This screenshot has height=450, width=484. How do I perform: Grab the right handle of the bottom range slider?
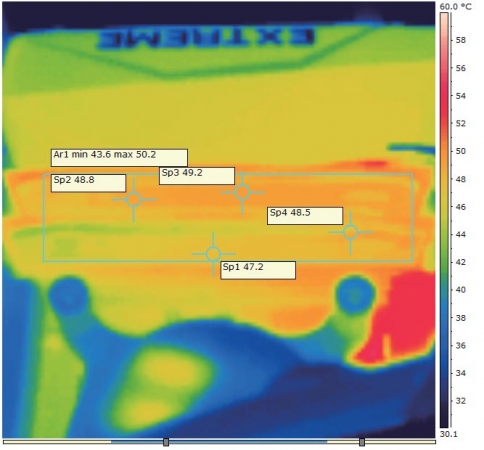coord(362,442)
